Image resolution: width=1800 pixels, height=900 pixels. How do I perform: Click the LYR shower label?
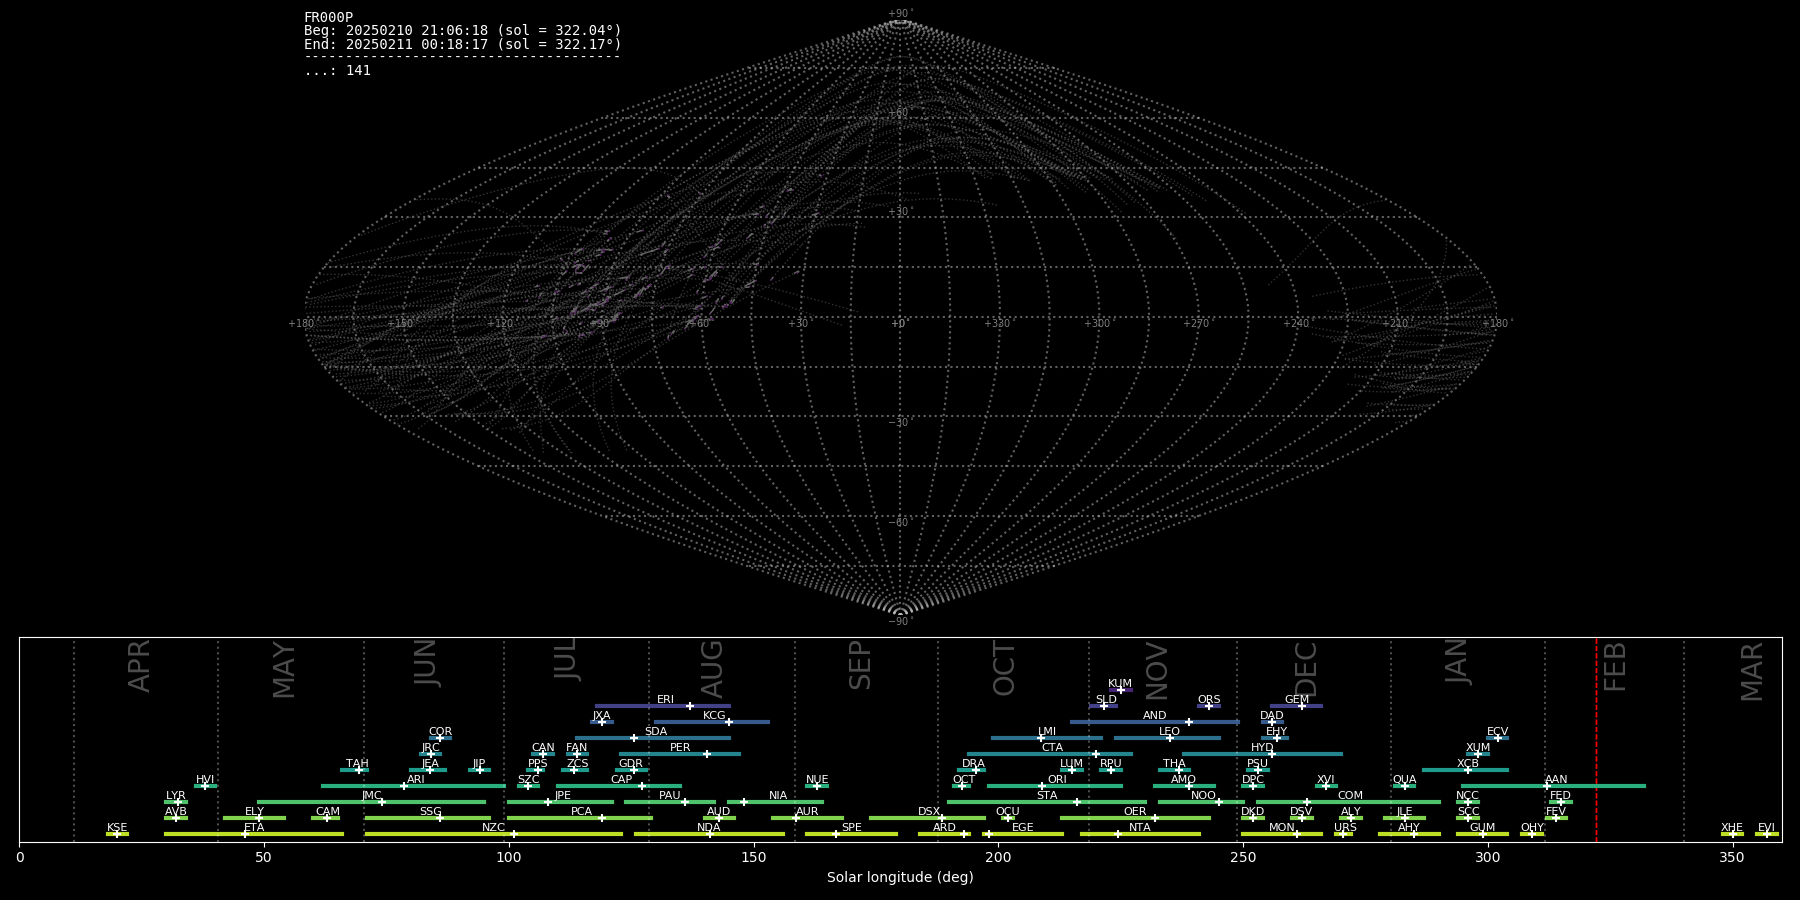[x=175, y=795]
